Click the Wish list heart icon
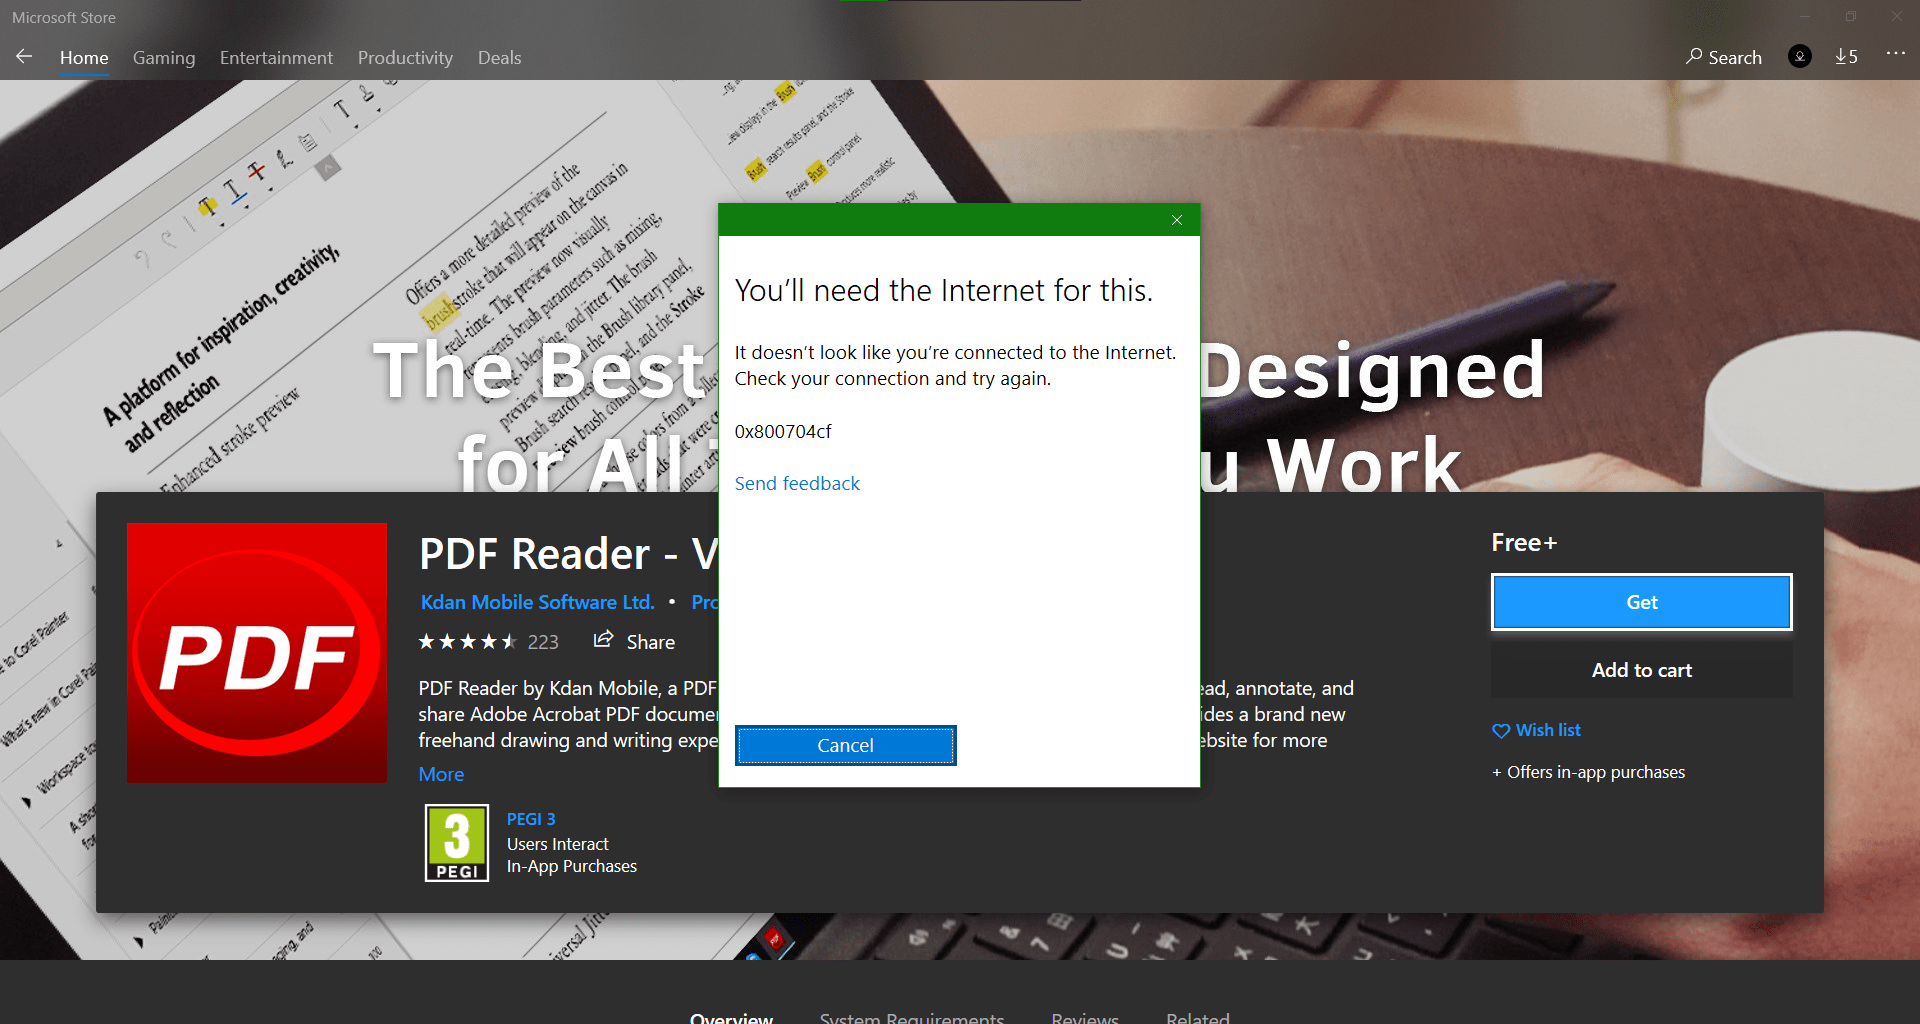Screen dimensions: 1920x1024 [x=1501, y=731]
